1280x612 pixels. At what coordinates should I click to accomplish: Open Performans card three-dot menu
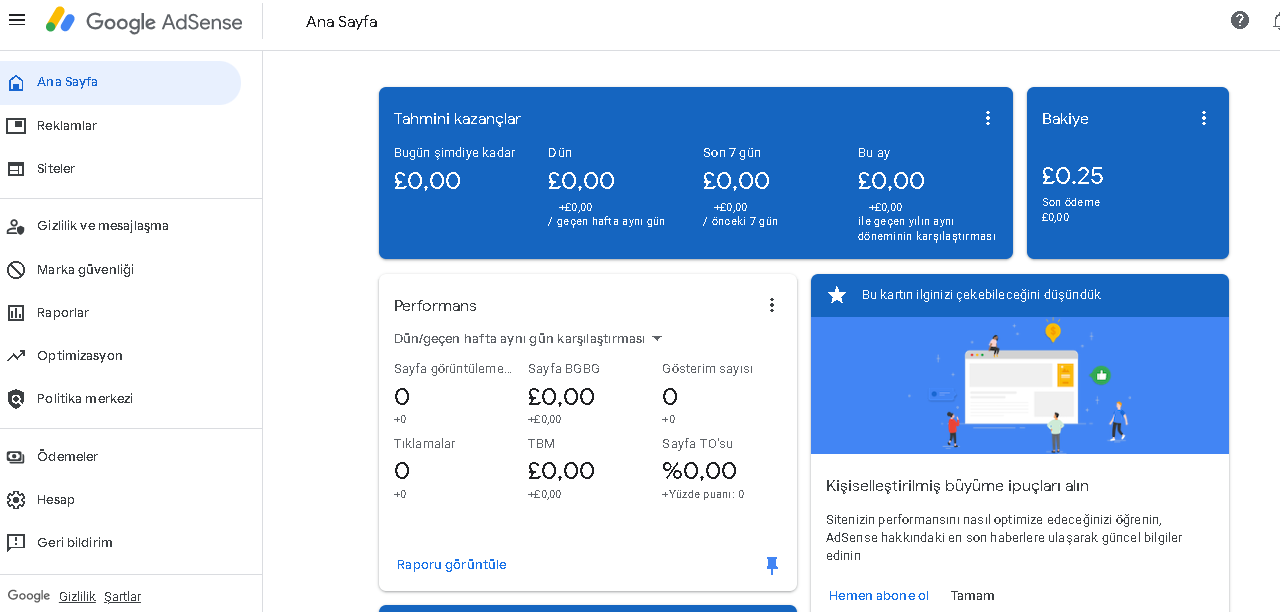pos(772,305)
